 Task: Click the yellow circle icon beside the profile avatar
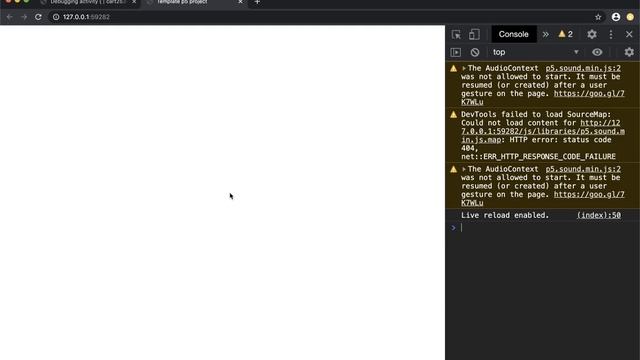point(630,17)
